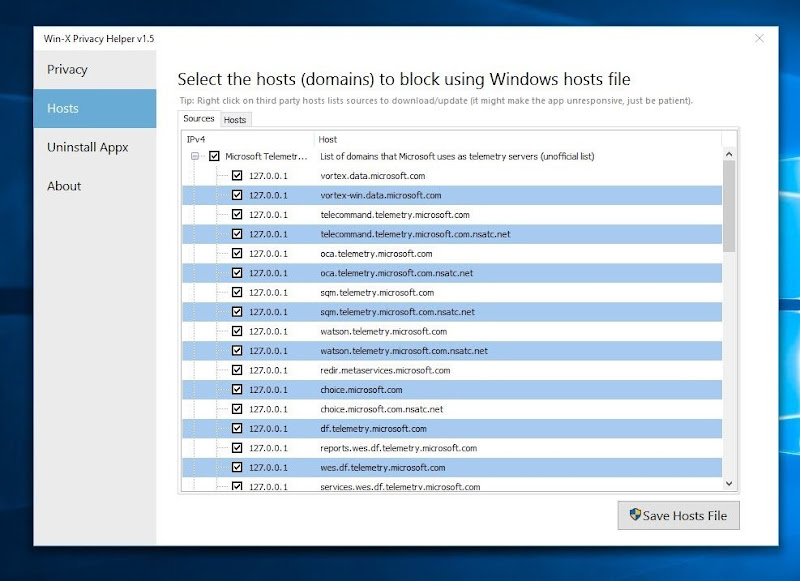Uncheck watson.telemetry.microsoft.com.nsatc.net checkbox
The width and height of the screenshot is (800, 581).
(237, 350)
